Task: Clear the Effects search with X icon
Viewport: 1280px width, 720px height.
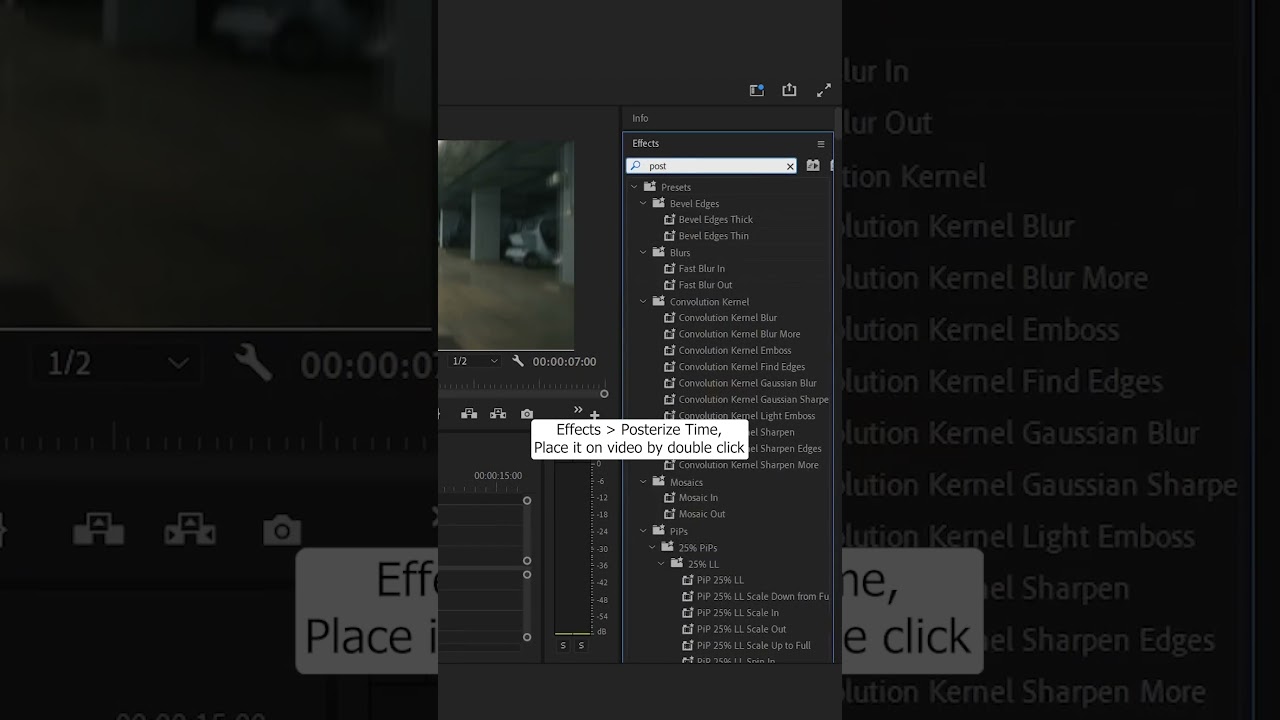Action: [790, 166]
